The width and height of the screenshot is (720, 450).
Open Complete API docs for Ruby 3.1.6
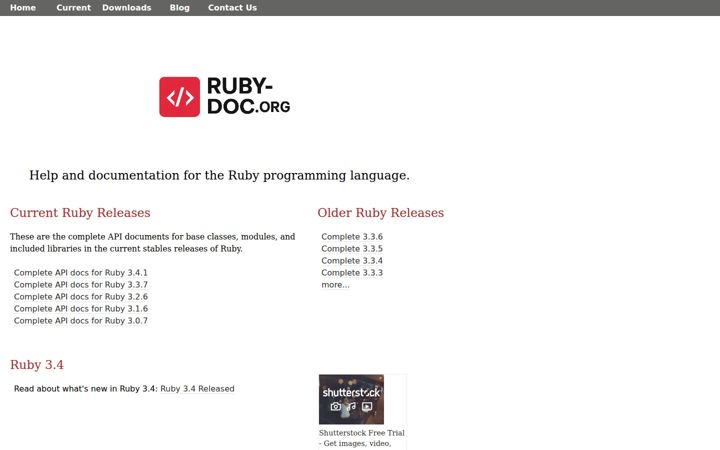(x=81, y=309)
